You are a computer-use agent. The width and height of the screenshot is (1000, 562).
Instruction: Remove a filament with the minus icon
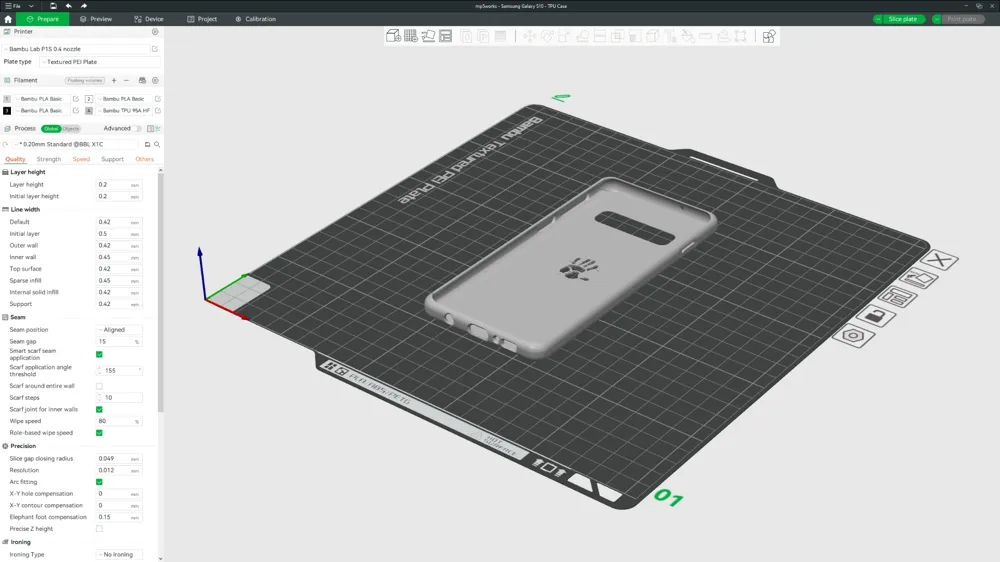click(126, 80)
